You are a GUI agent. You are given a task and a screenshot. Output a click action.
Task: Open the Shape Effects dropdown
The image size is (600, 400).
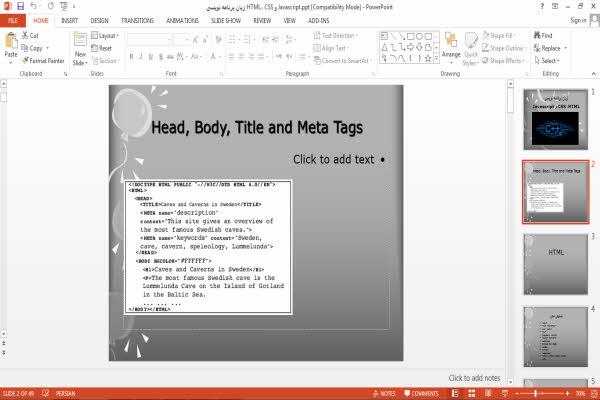point(503,60)
